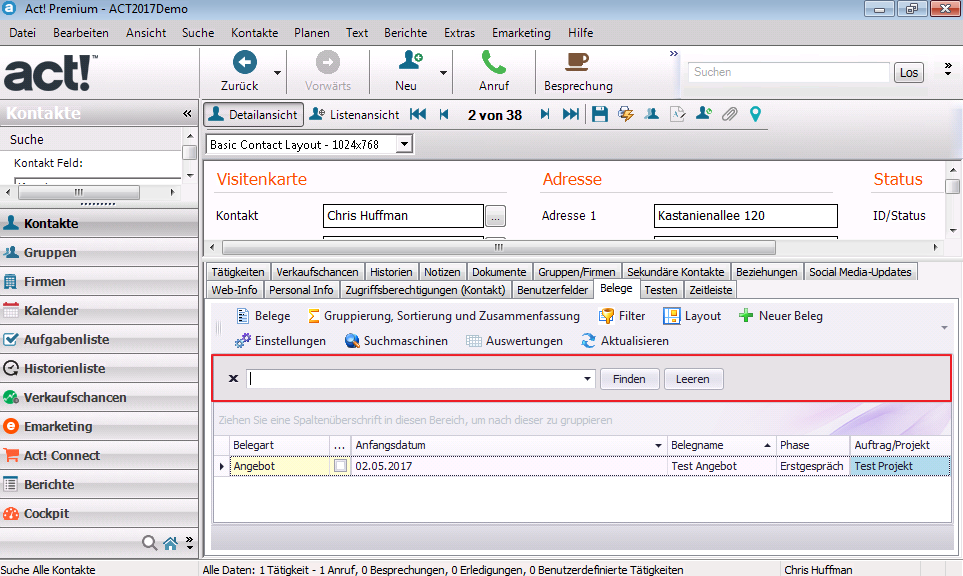Go to next contact record
Viewport: 963px width, 576px height.
click(545, 114)
